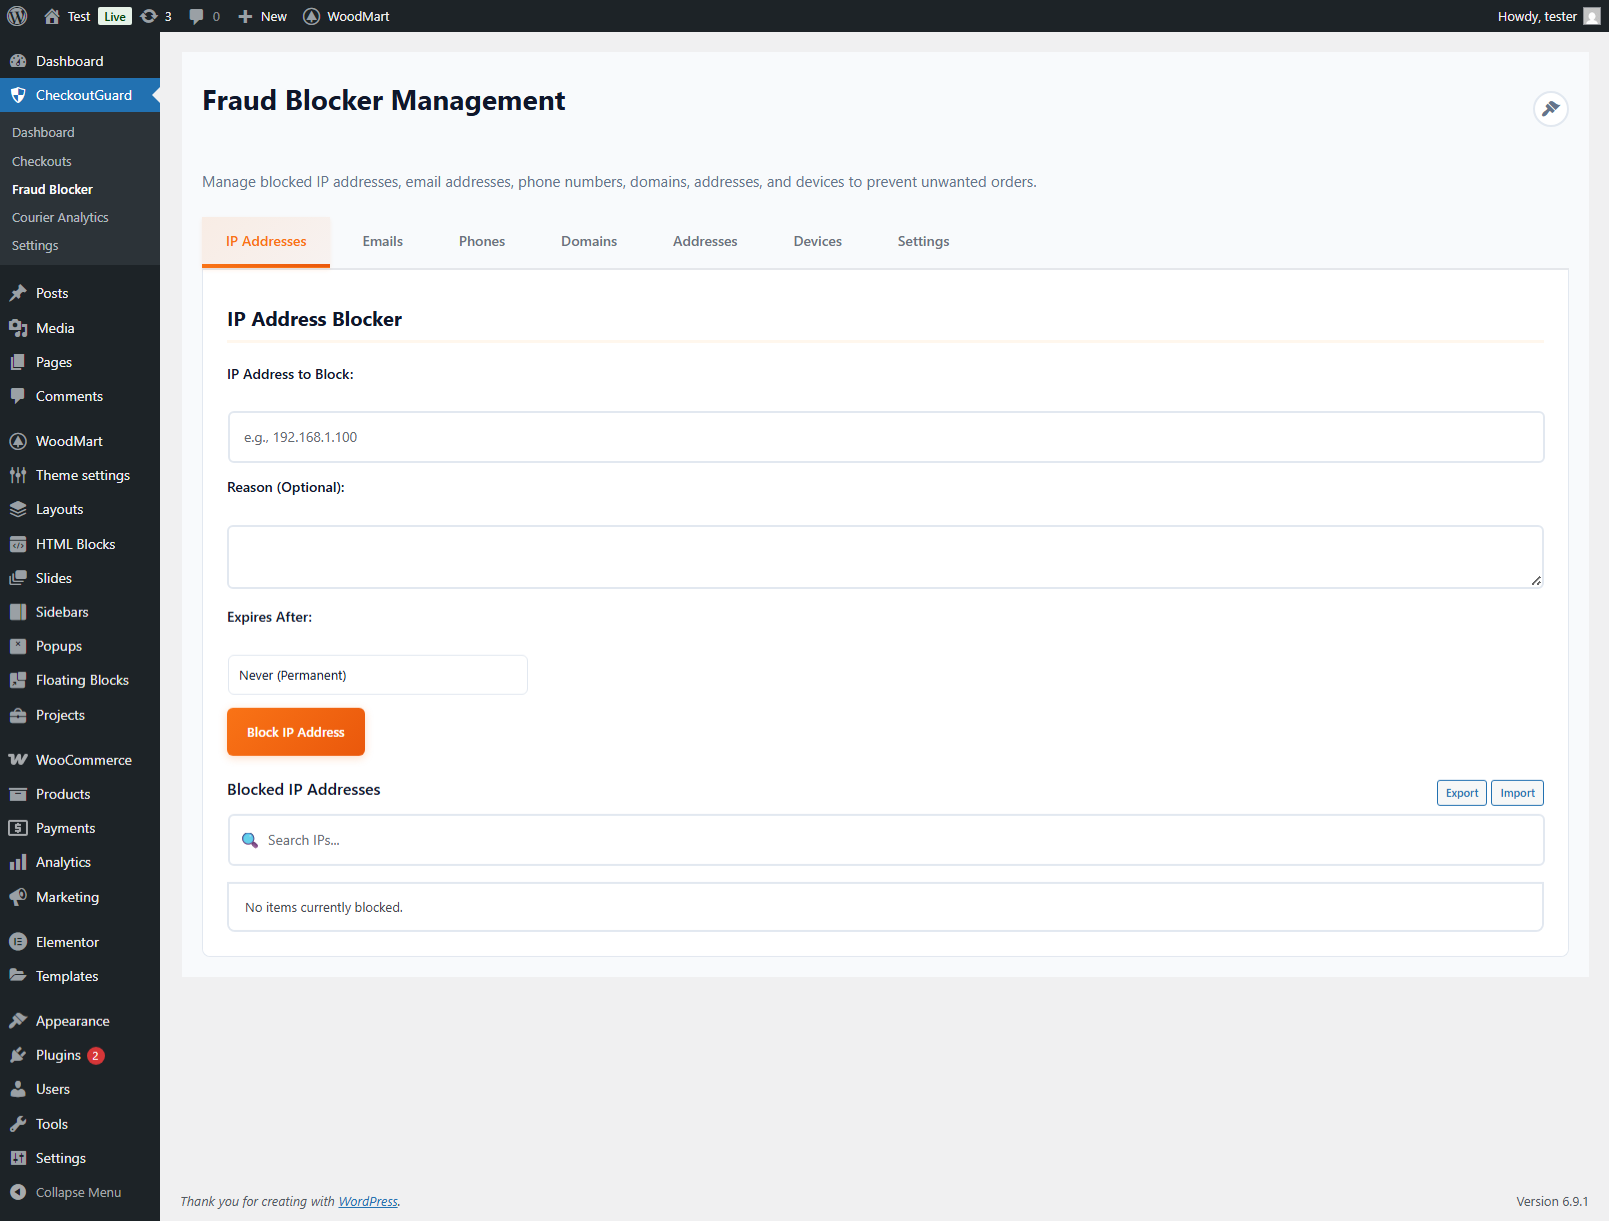Screen dimensions: 1609x1221
Task: Open the comments bubble icon
Action: pyautogui.click(x=196, y=16)
